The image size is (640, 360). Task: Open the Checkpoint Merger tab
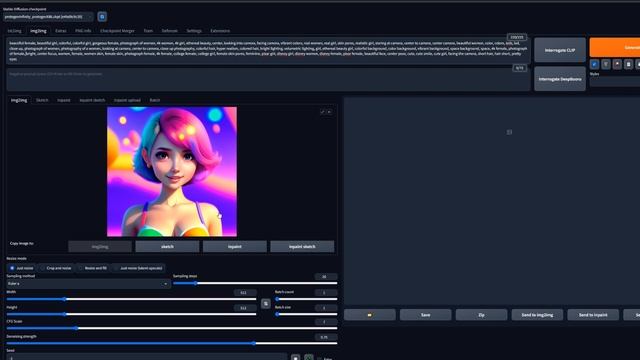(x=117, y=31)
